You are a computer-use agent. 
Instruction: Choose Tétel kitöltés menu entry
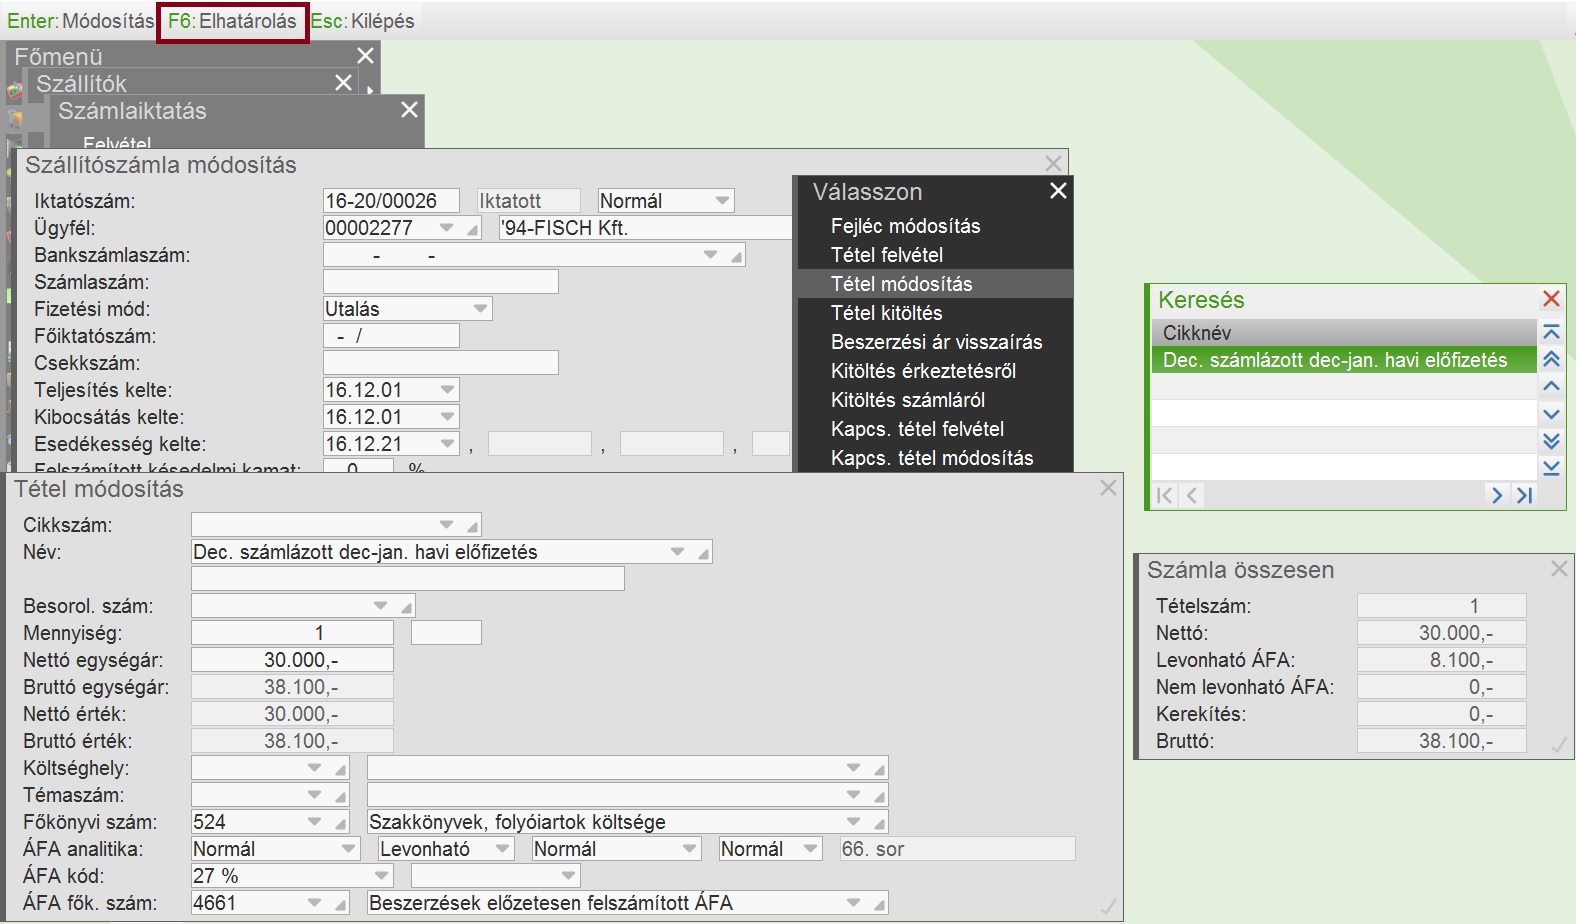point(886,313)
